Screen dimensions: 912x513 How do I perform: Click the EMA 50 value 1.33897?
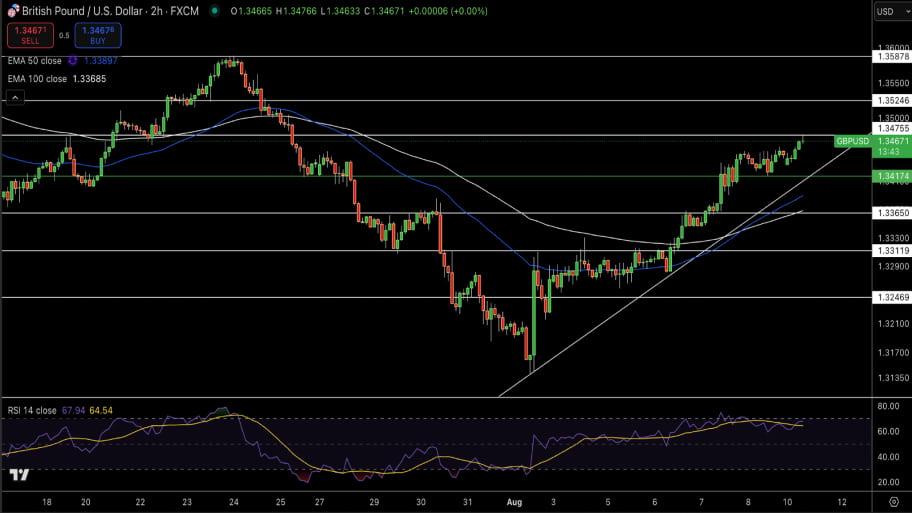(x=101, y=60)
